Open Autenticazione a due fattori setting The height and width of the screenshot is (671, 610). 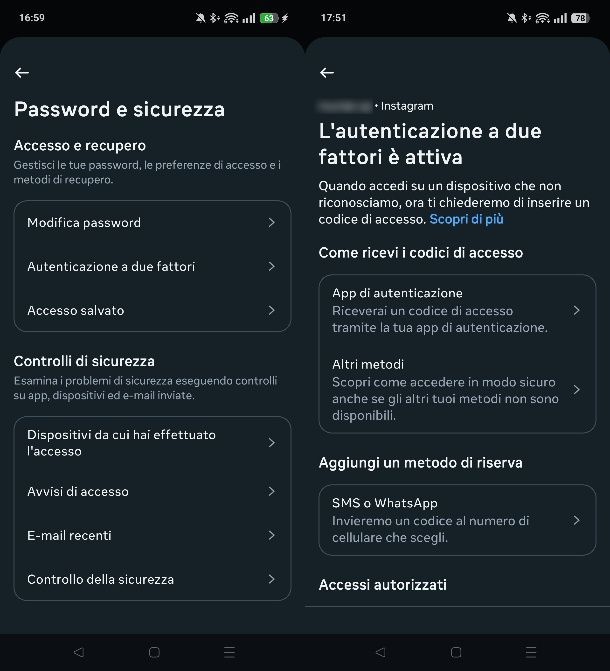click(152, 267)
